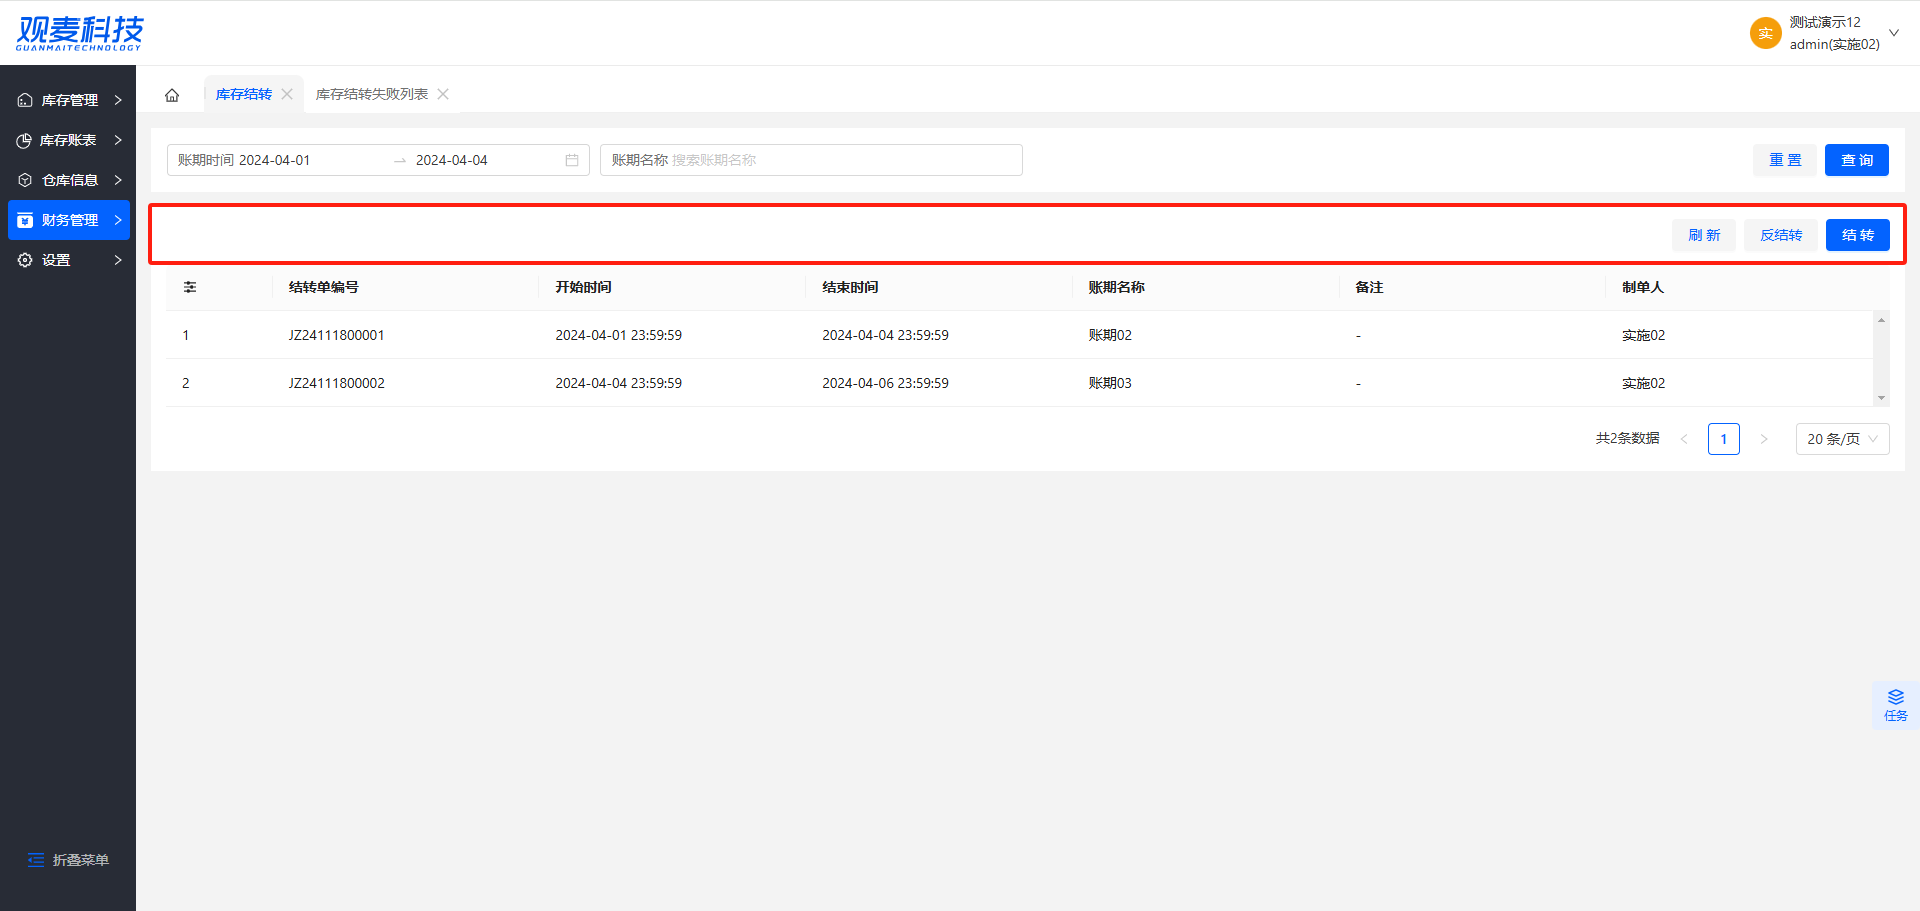Click the 刷新 button
1920x911 pixels.
coord(1704,235)
